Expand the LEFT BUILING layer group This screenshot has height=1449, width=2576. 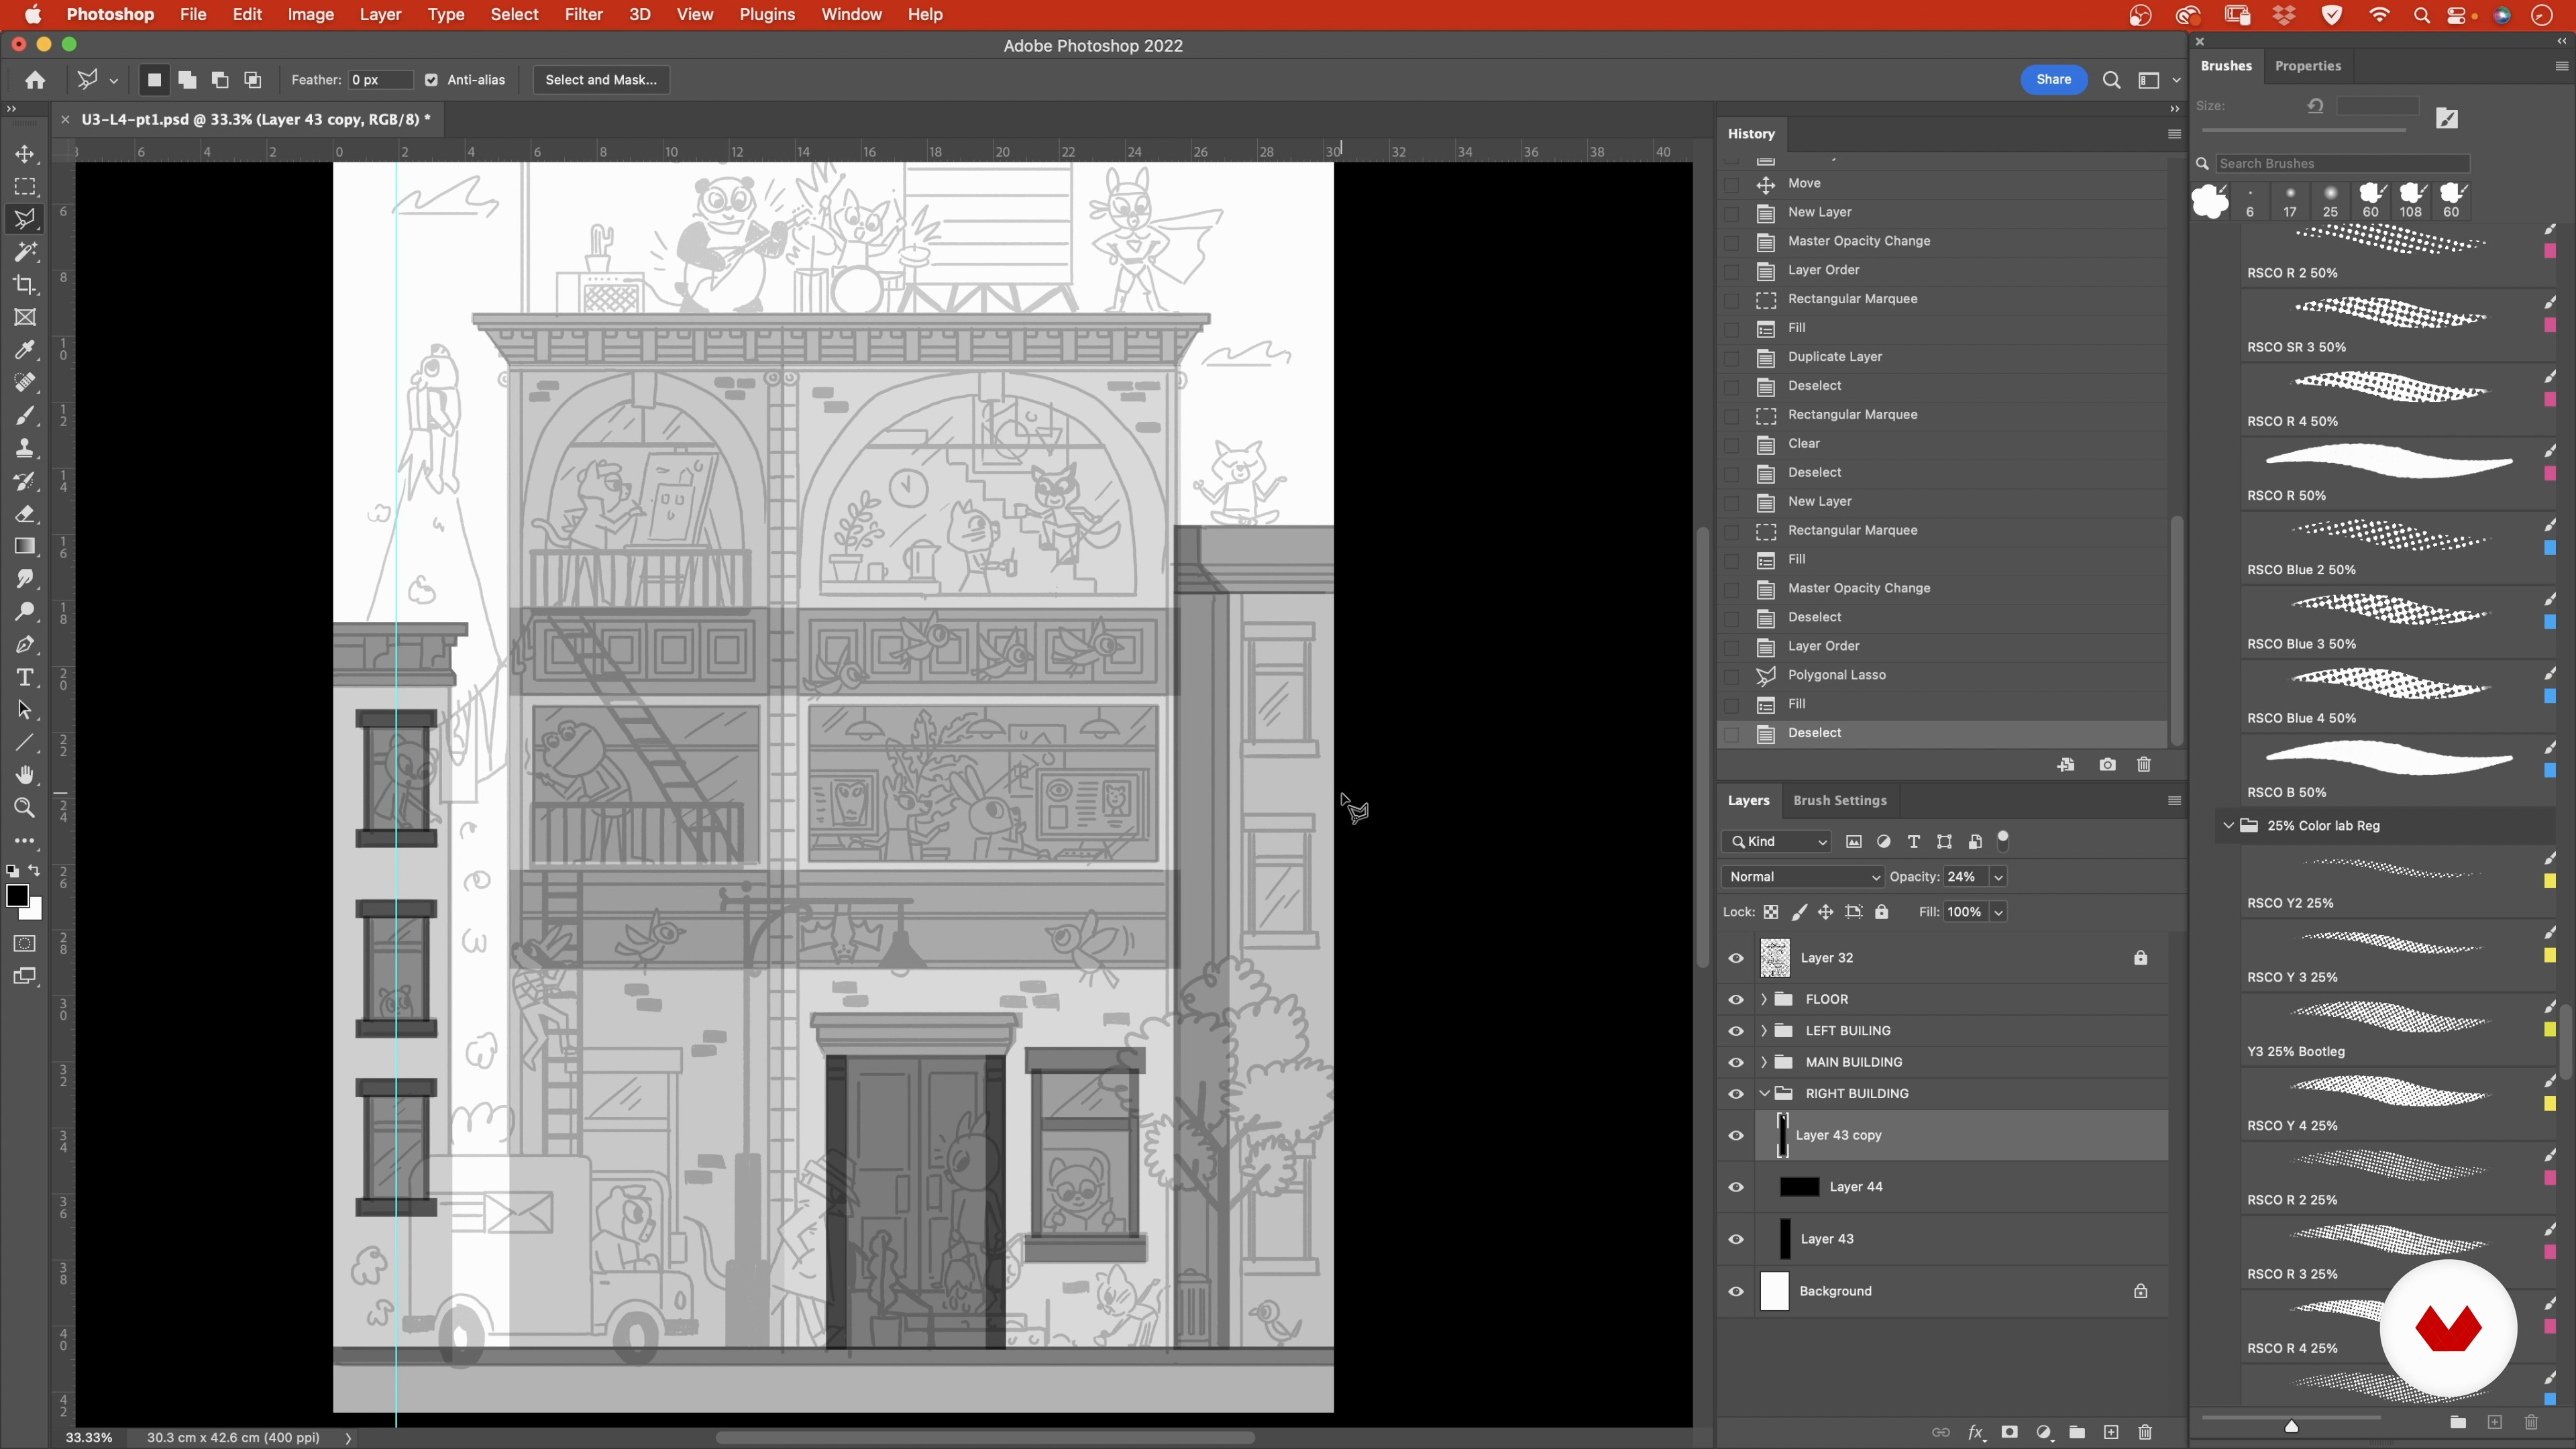pyautogui.click(x=1764, y=1031)
